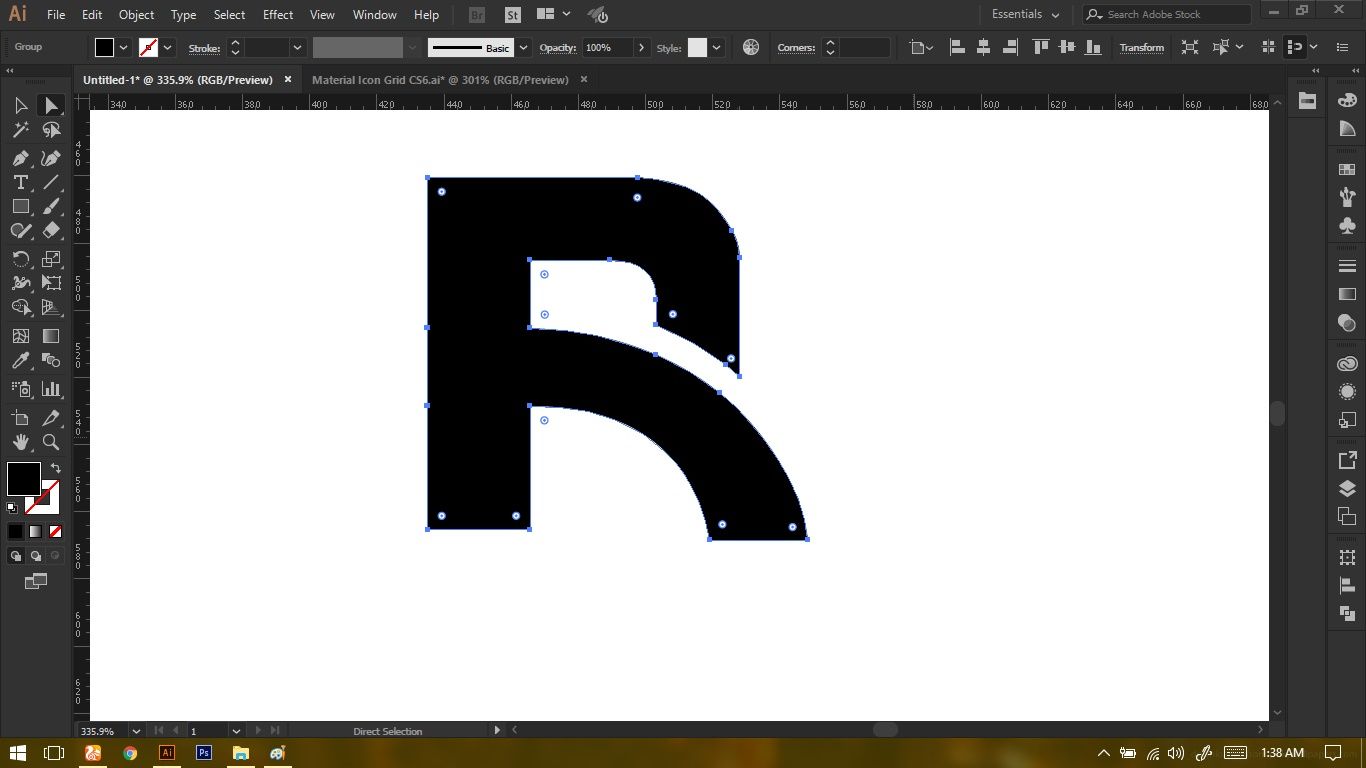Select the Lasso tool
This screenshot has height=768, width=1366.
pyautogui.click(x=51, y=130)
